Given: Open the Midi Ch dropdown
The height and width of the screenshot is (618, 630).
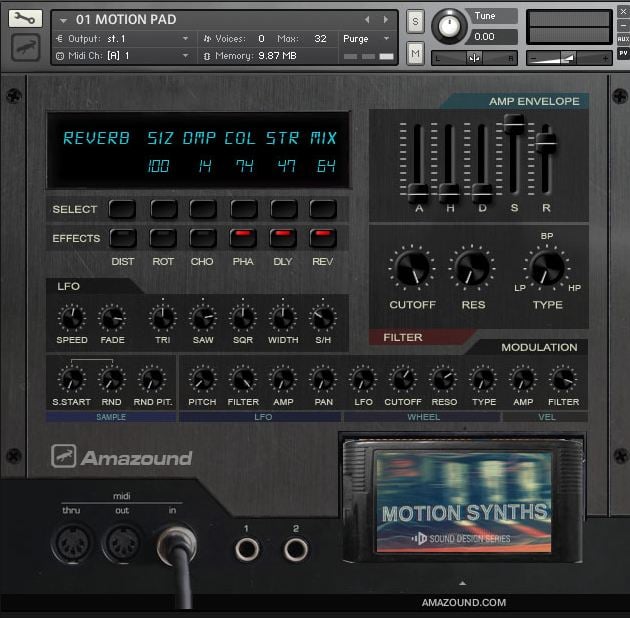Looking at the screenshot, I should click(125, 55).
